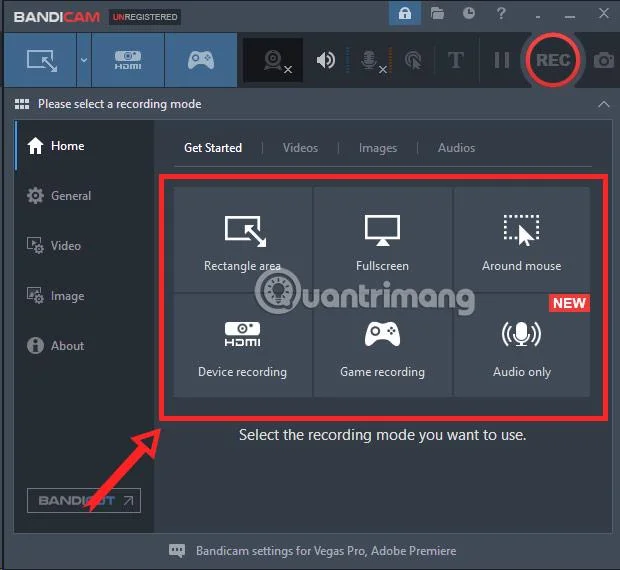Screen dimensions: 620x570
Task: Open the Bandicut link button
Action: [x=84, y=500]
